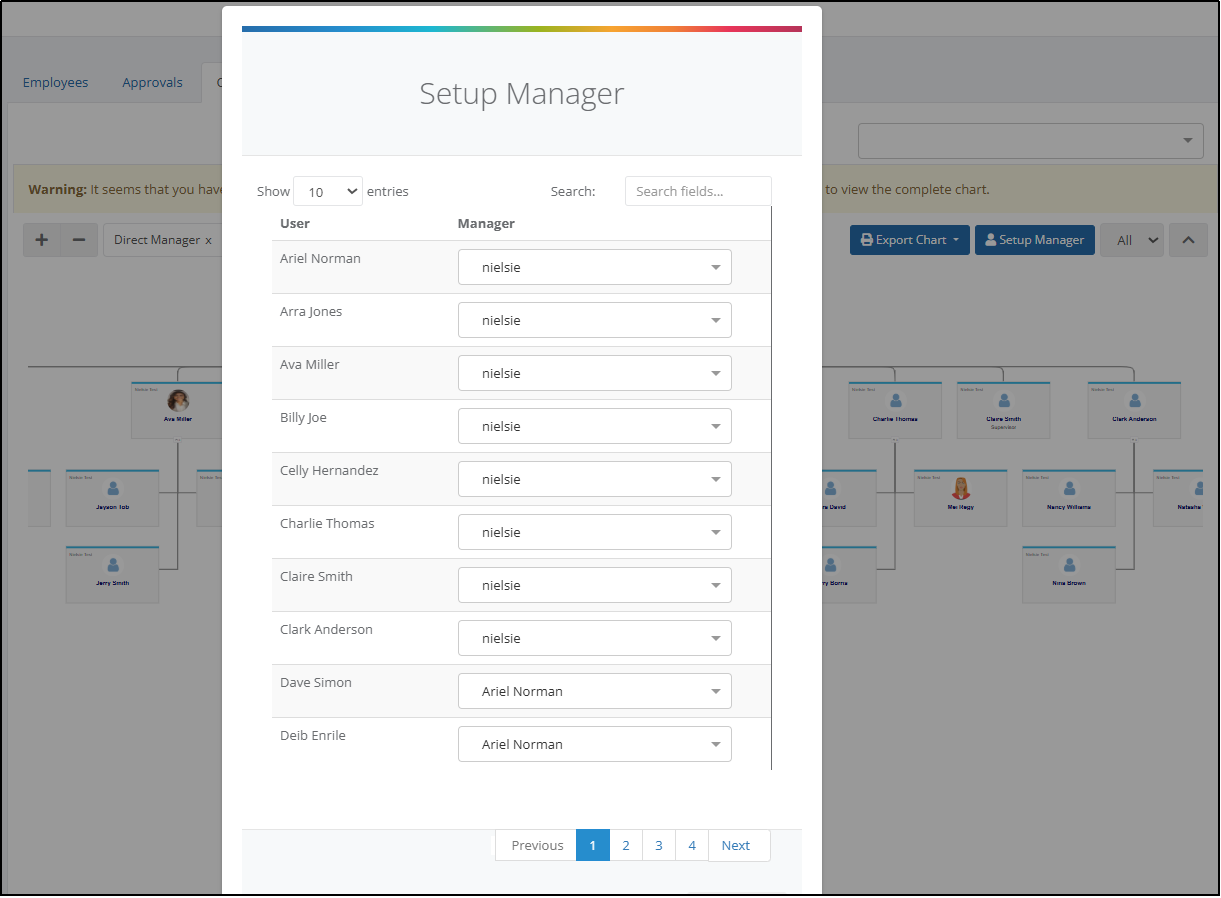1221x898 pixels.
Task: Click the Dave Simon user name
Action: 316,682
